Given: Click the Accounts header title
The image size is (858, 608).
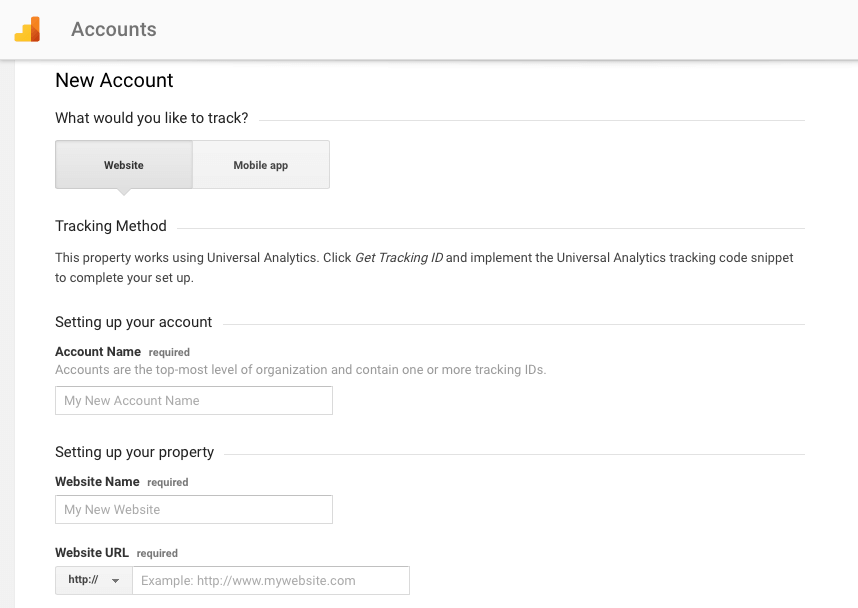Looking at the screenshot, I should [x=114, y=30].
